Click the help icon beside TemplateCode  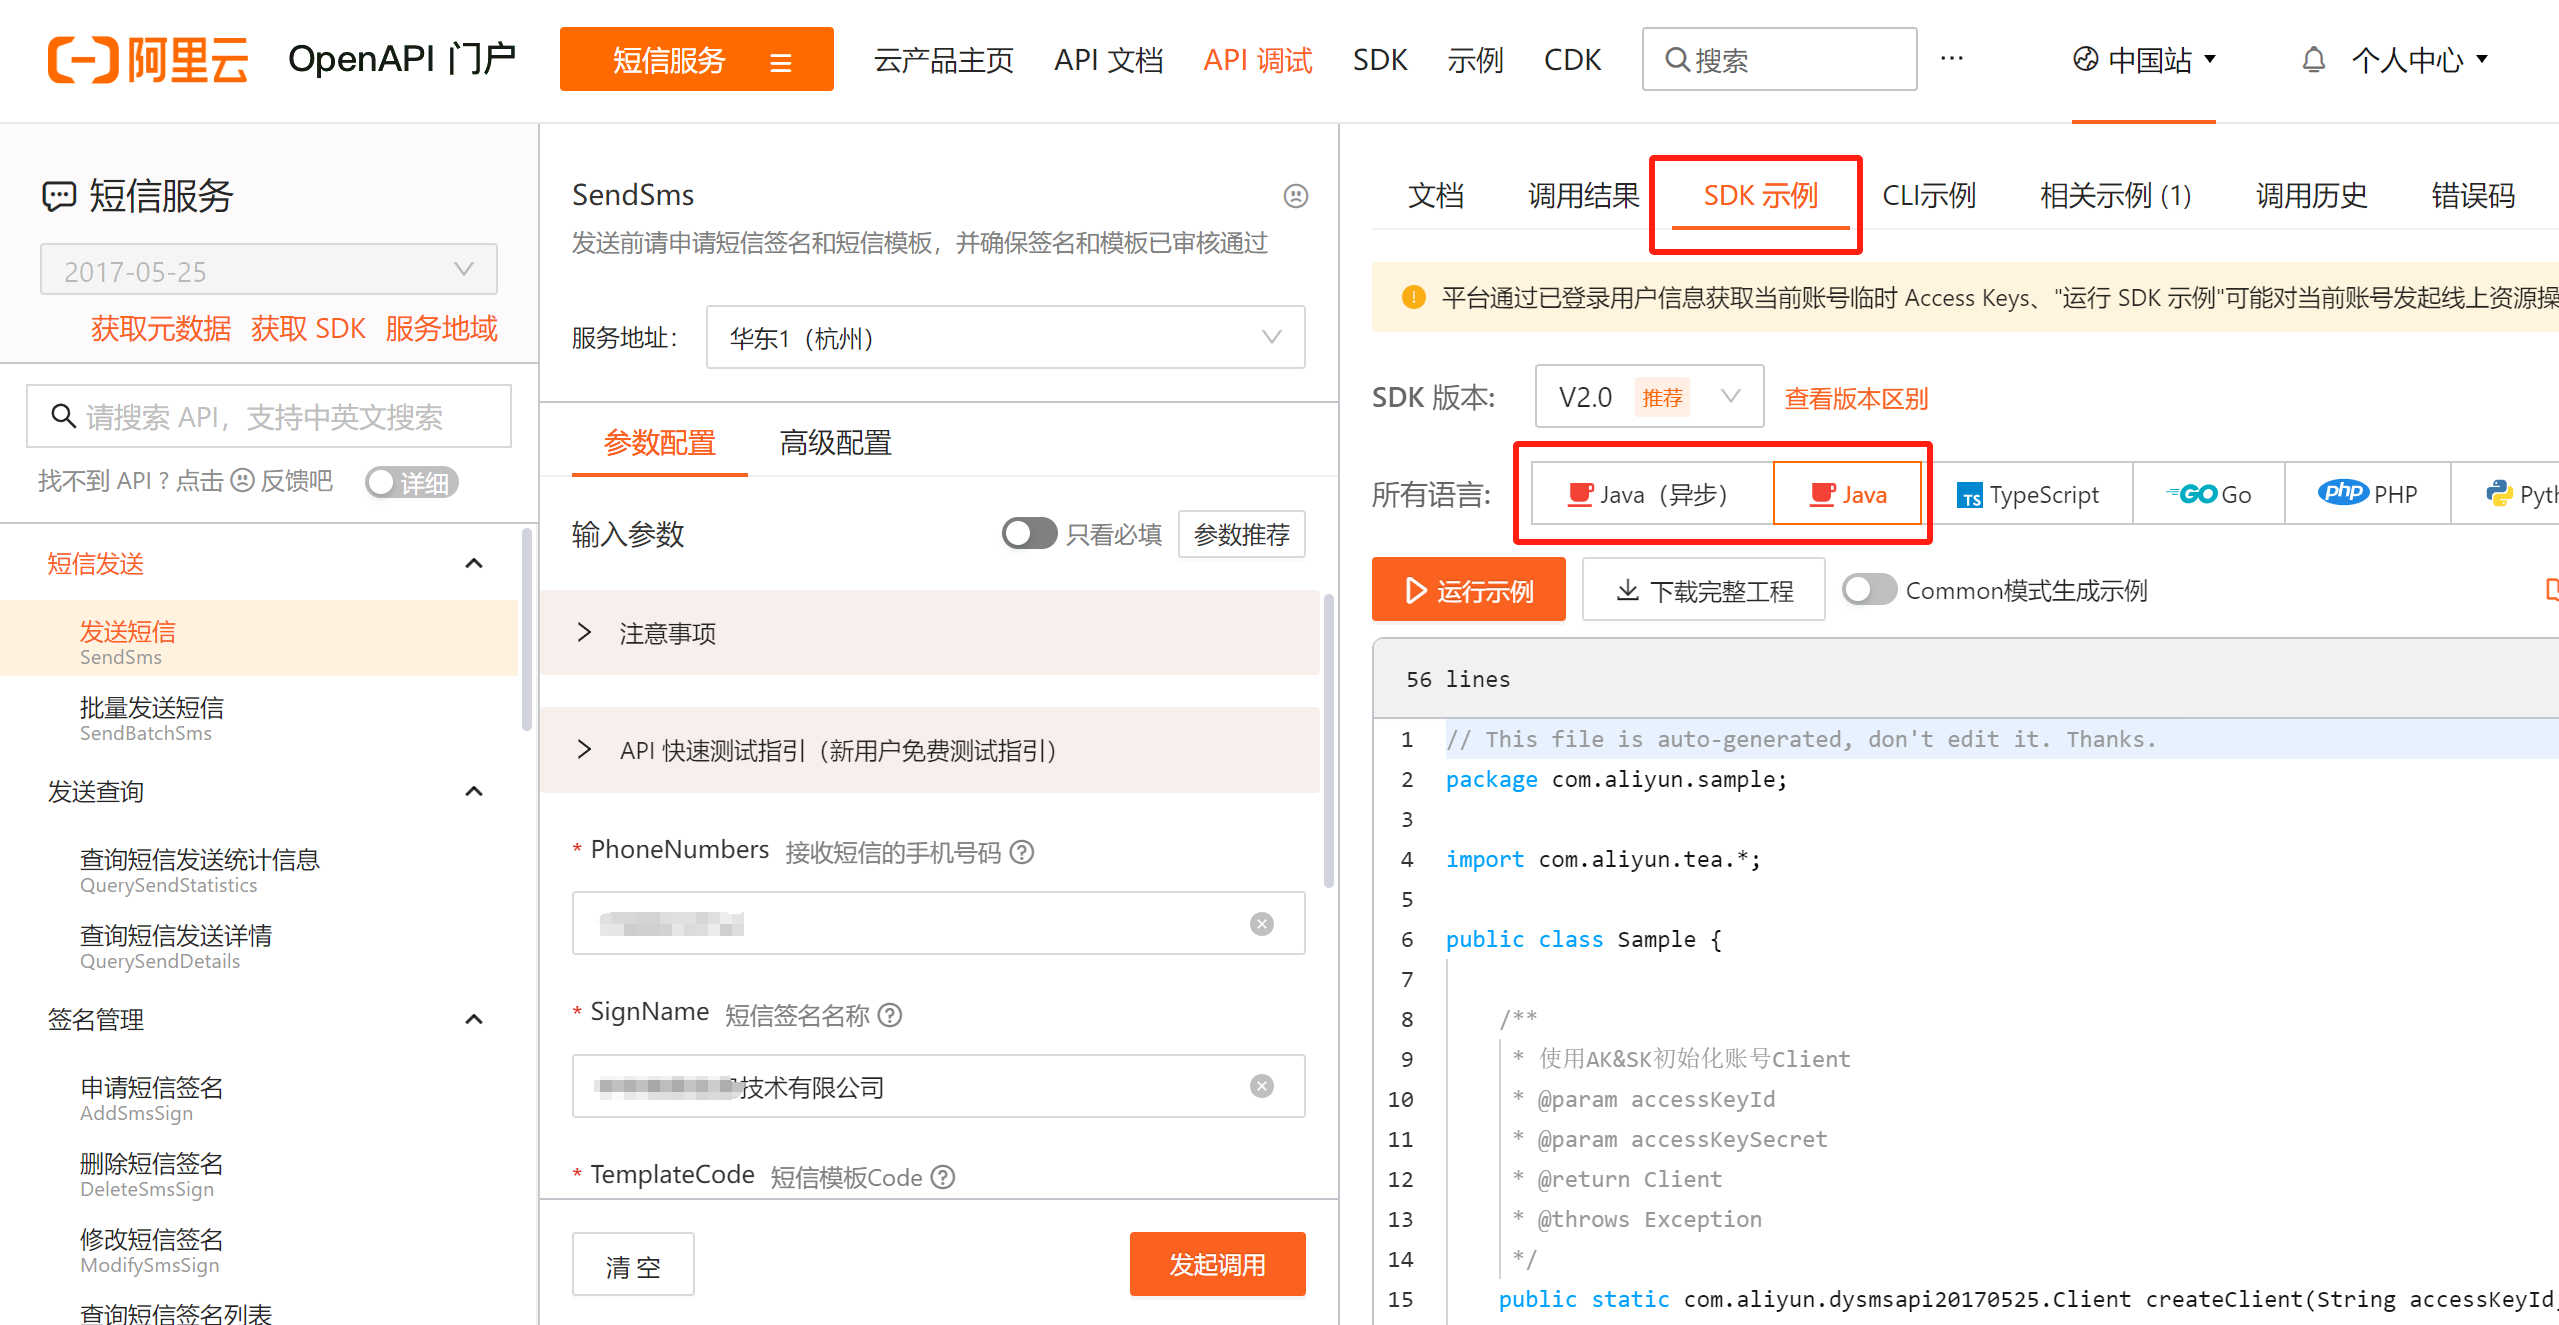[x=943, y=1177]
